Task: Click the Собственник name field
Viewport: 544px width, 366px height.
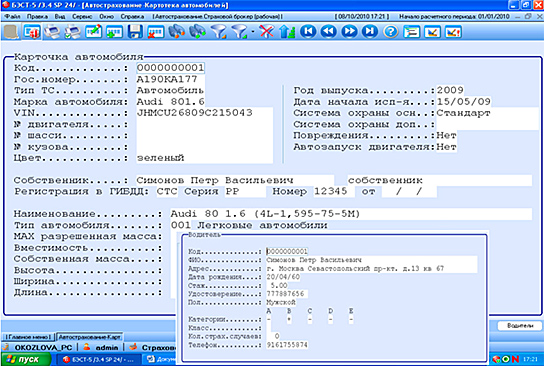Action: click(x=235, y=180)
